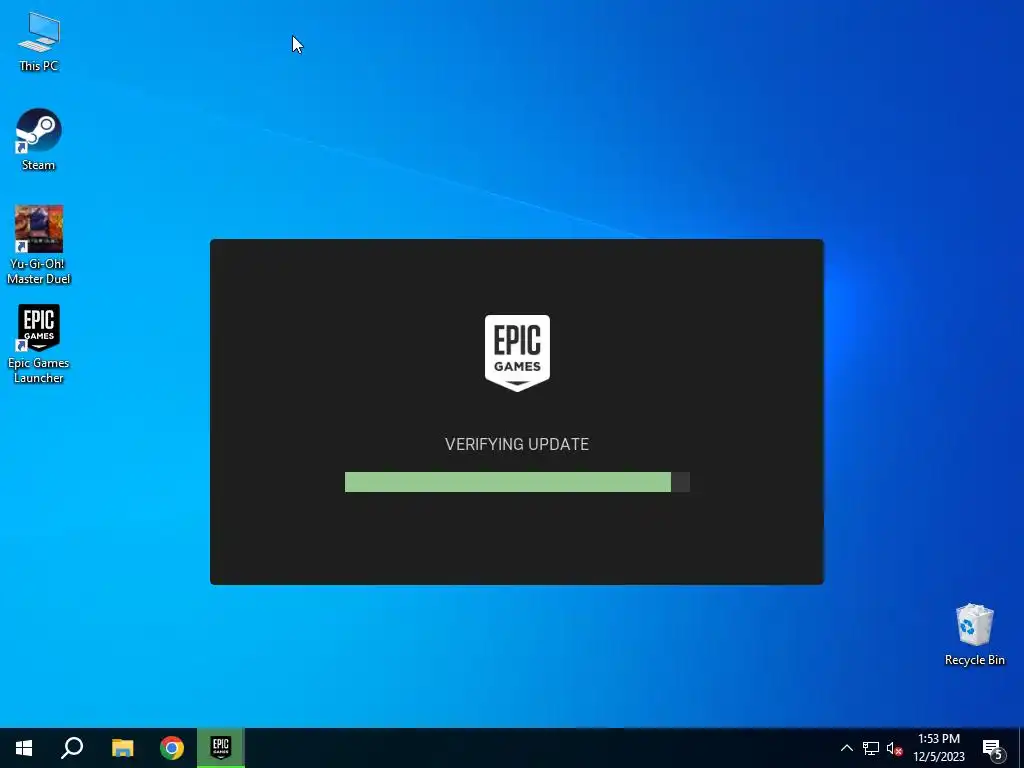The height and width of the screenshot is (768, 1024).
Task: Select the This PC desktop icon
Action: (39, 41)
